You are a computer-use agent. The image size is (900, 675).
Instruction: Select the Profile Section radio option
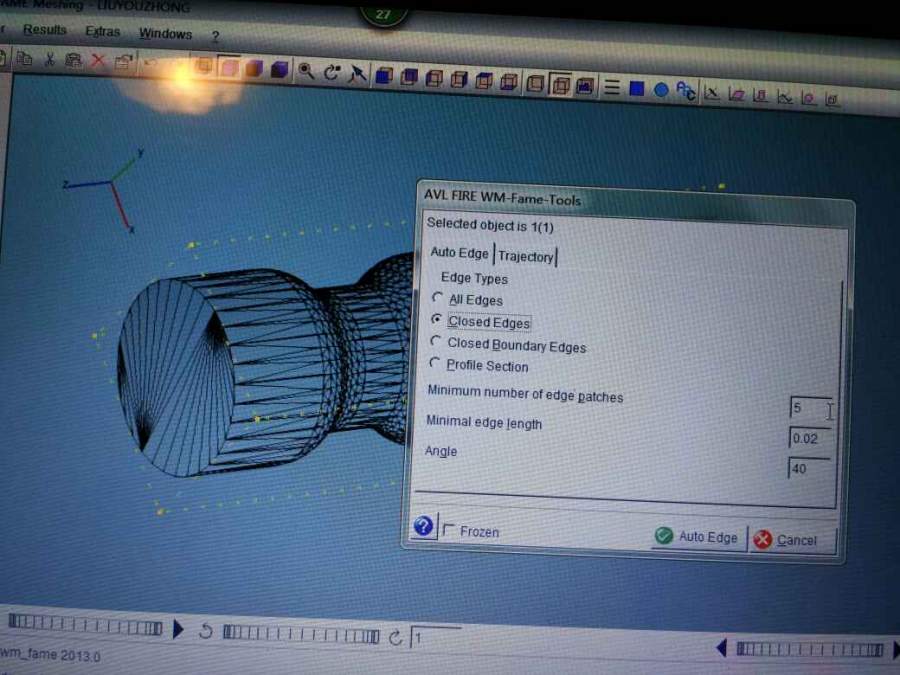pyautogui.click(x=435, y=363)
